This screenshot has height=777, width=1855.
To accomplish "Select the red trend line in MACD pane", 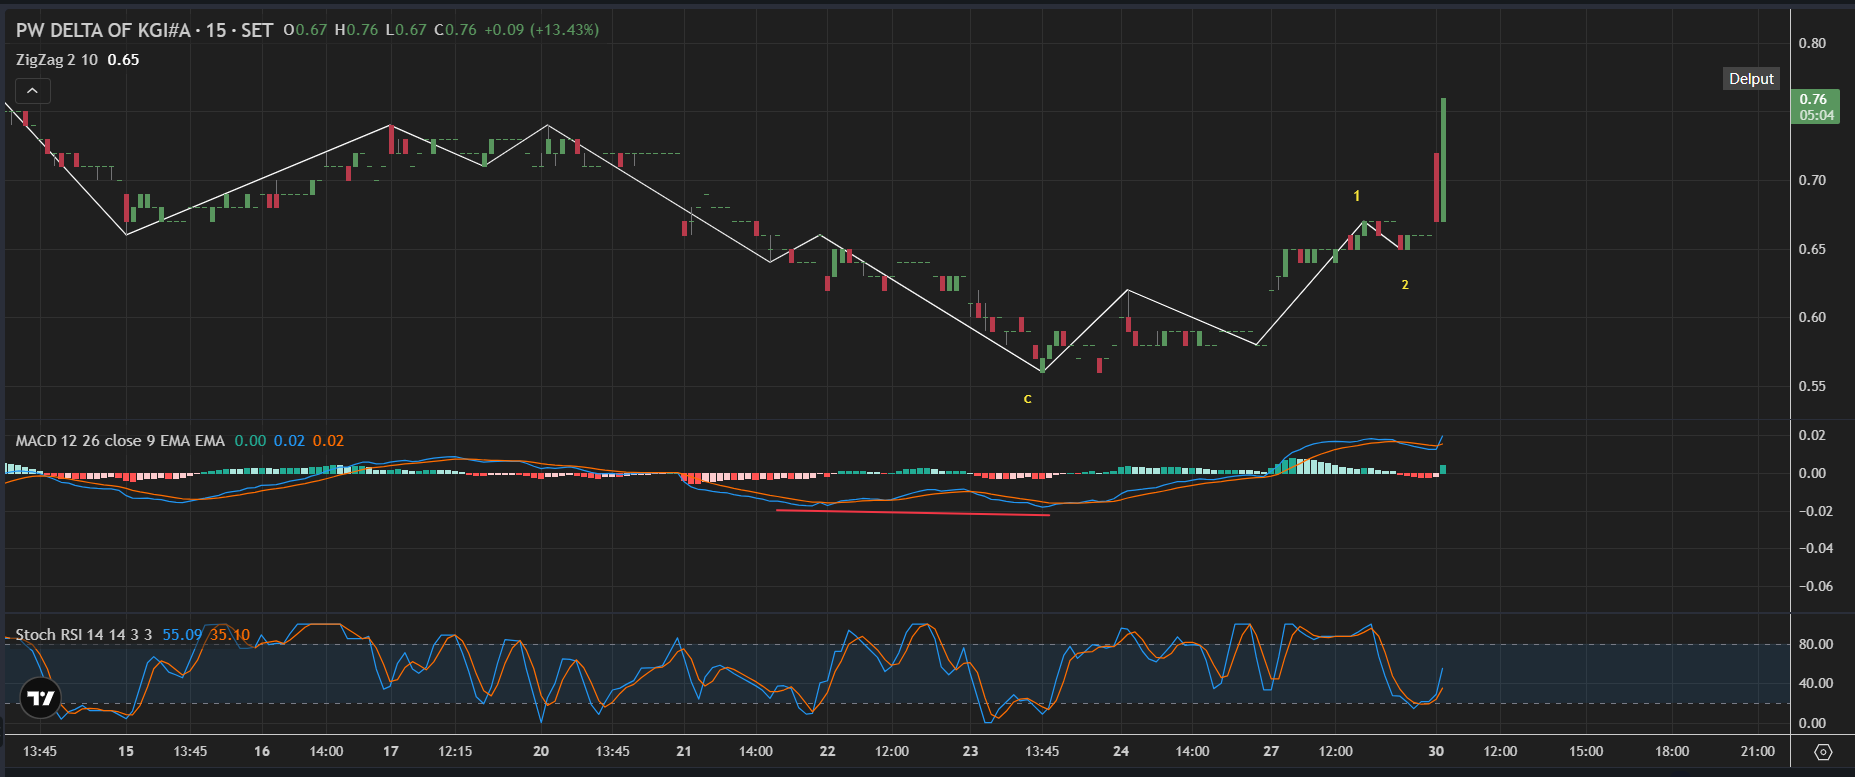I will tap(913, 513).
